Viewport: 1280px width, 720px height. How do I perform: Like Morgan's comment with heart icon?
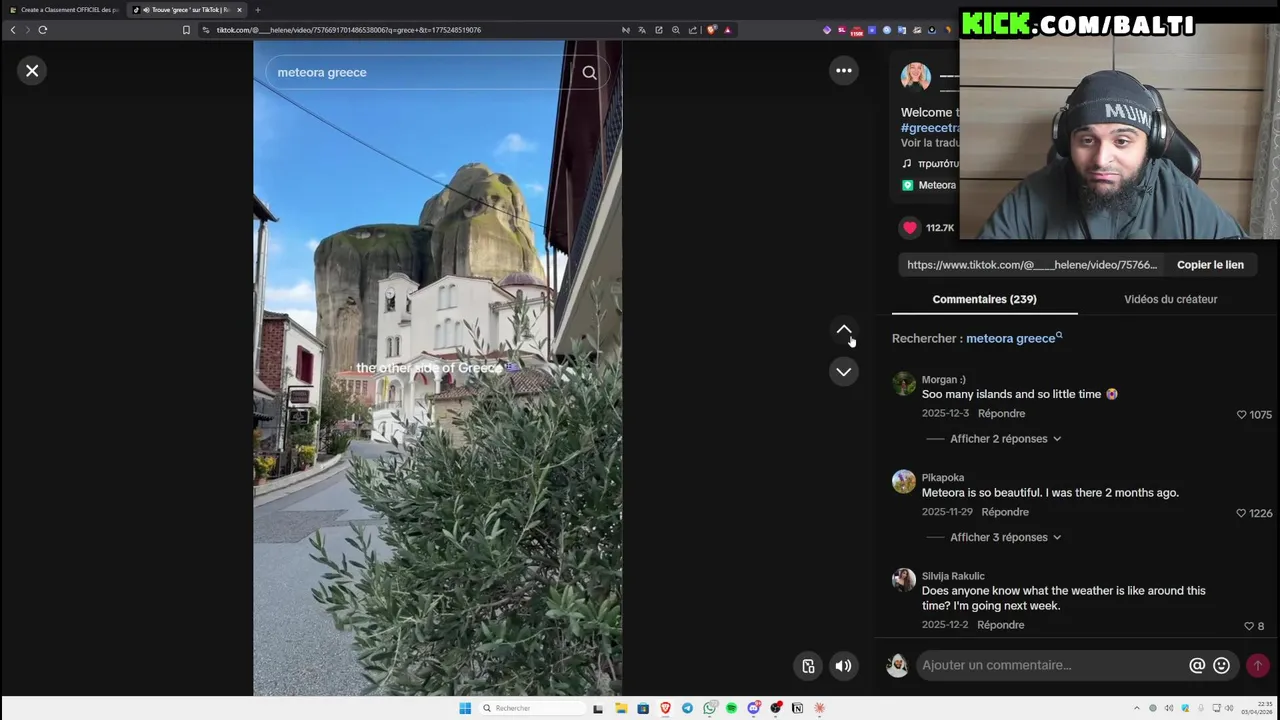1242,414
